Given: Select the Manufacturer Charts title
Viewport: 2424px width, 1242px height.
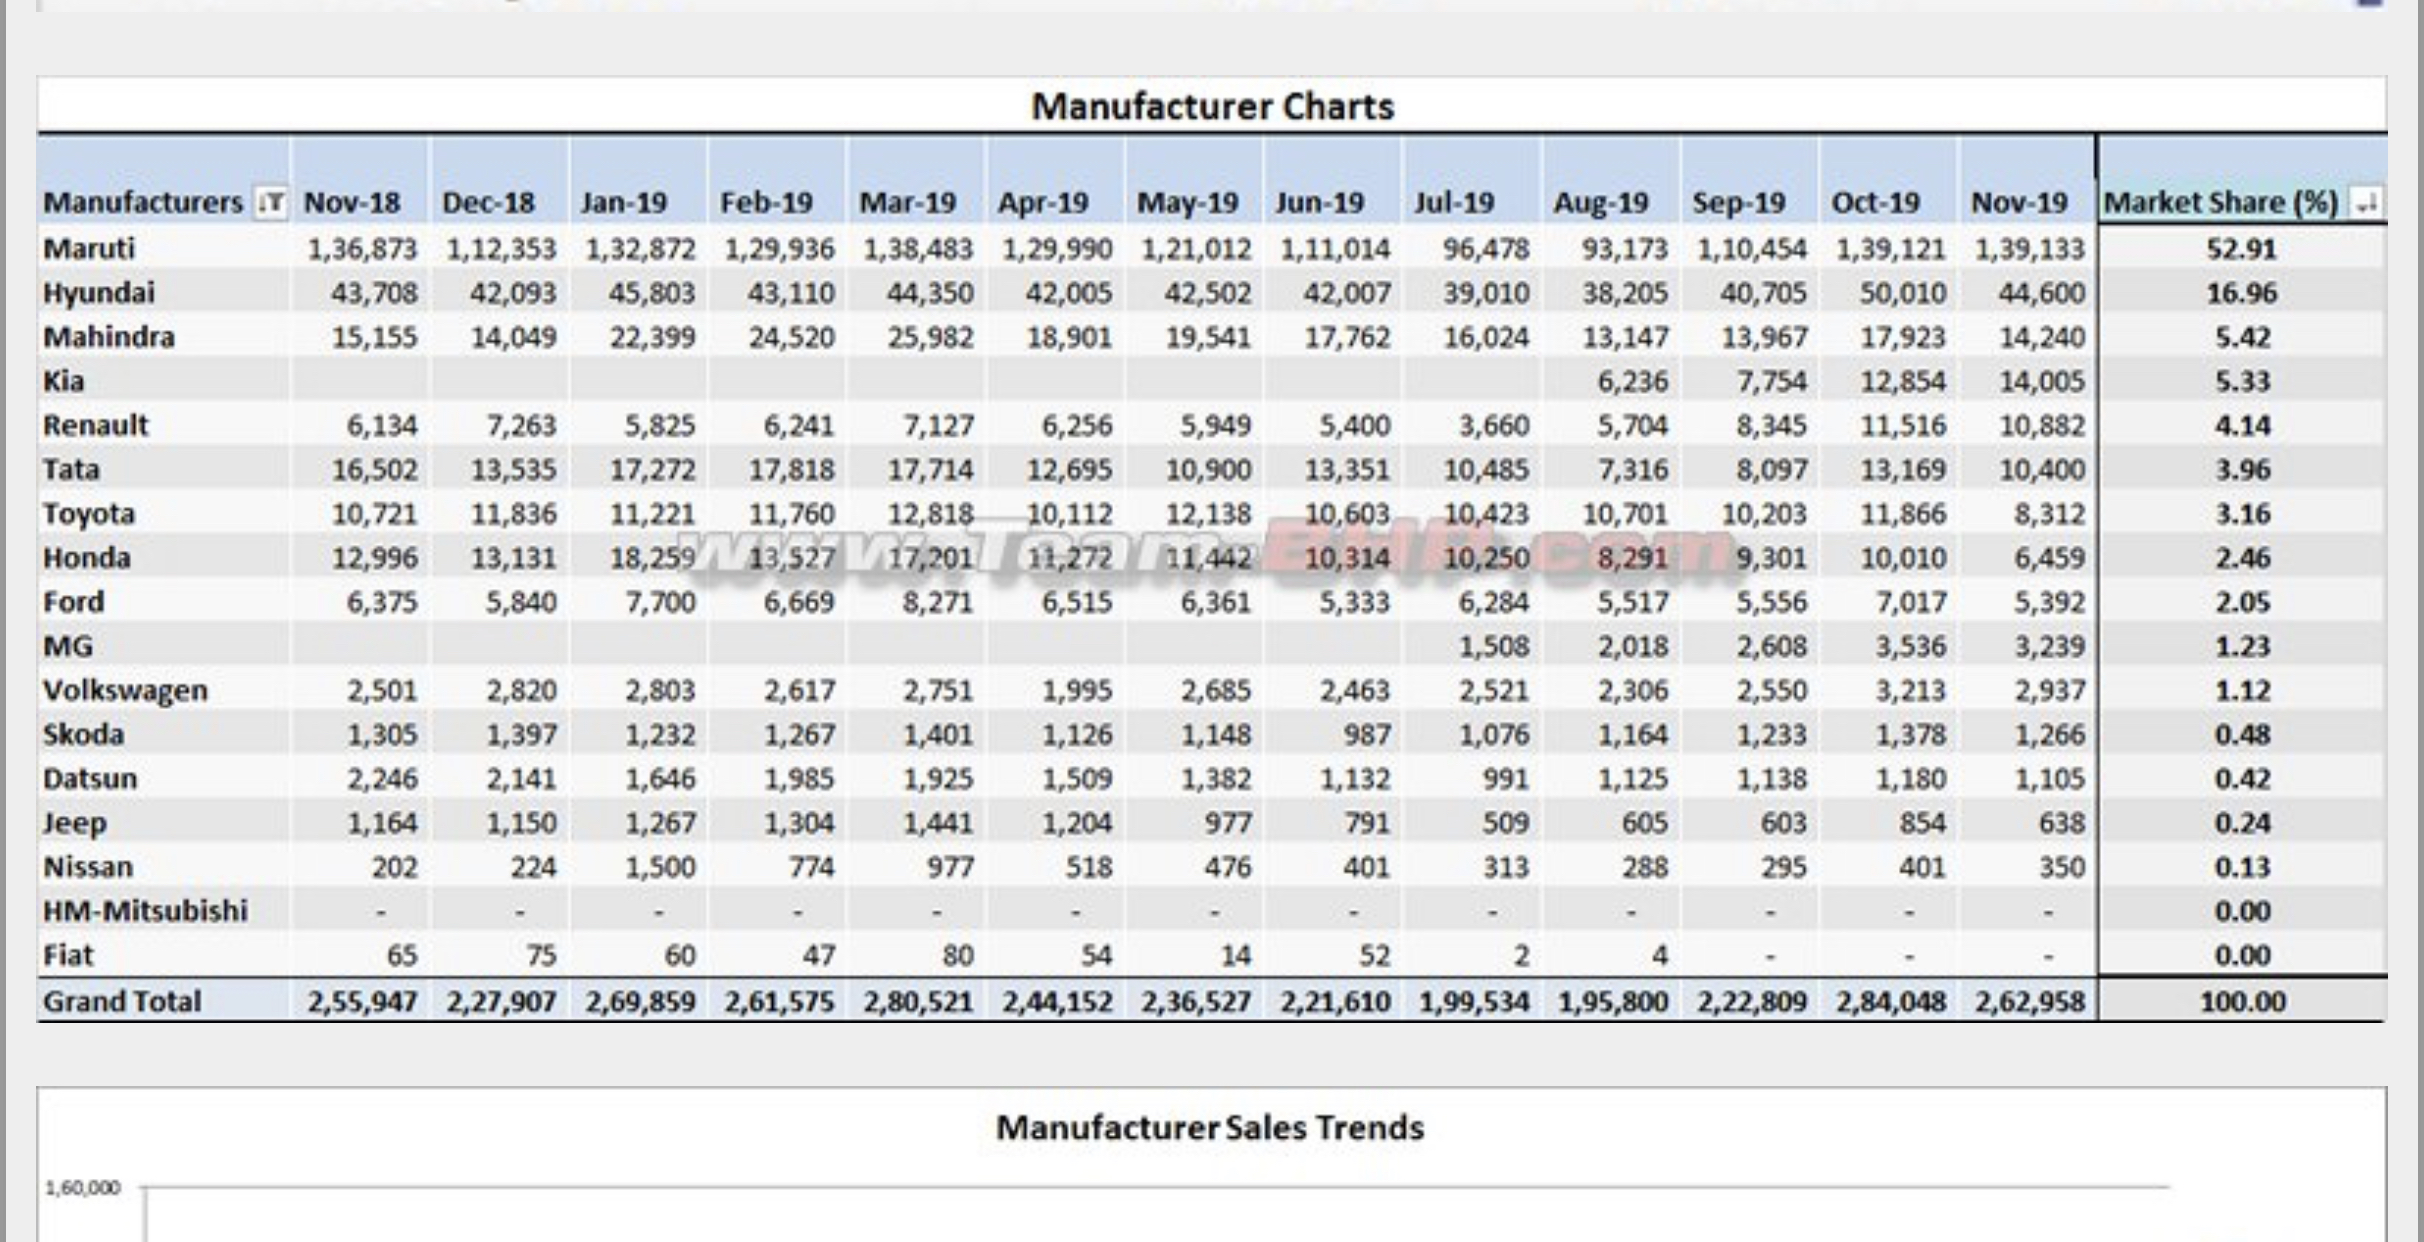Looking at the screenshot, I should [1212, 106].
